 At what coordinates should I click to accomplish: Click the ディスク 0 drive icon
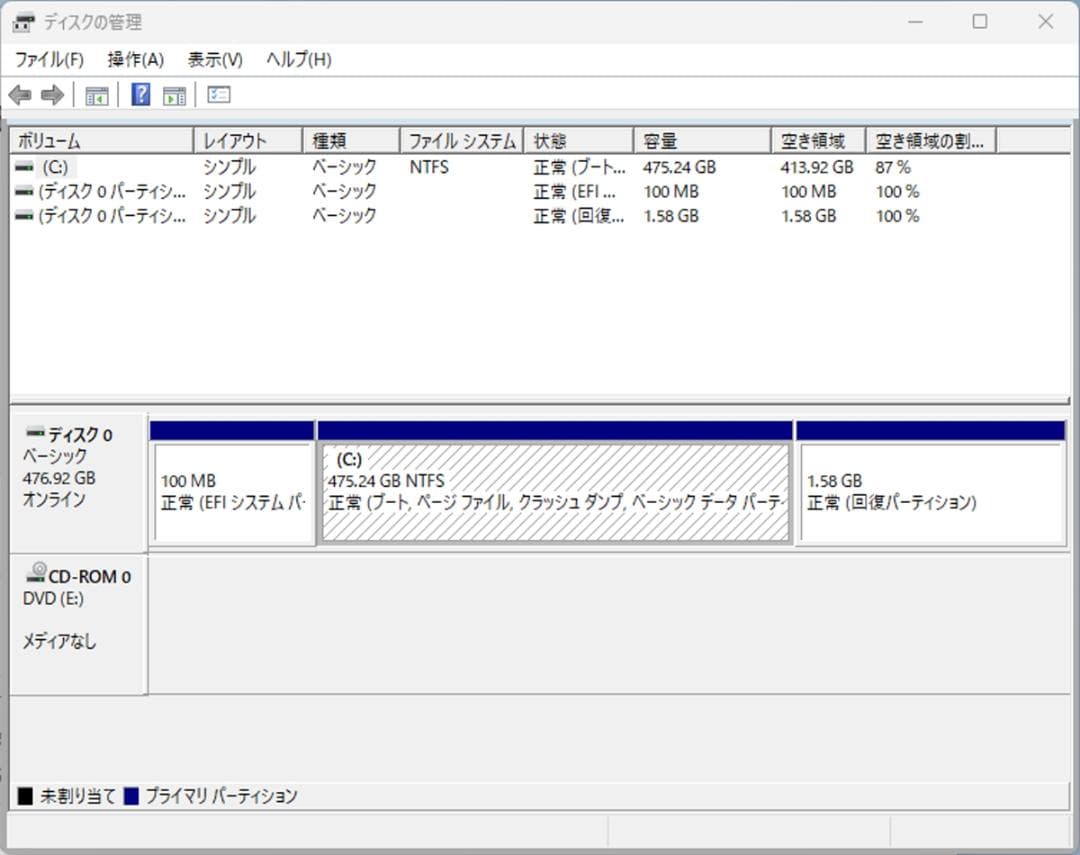(28, 434)
